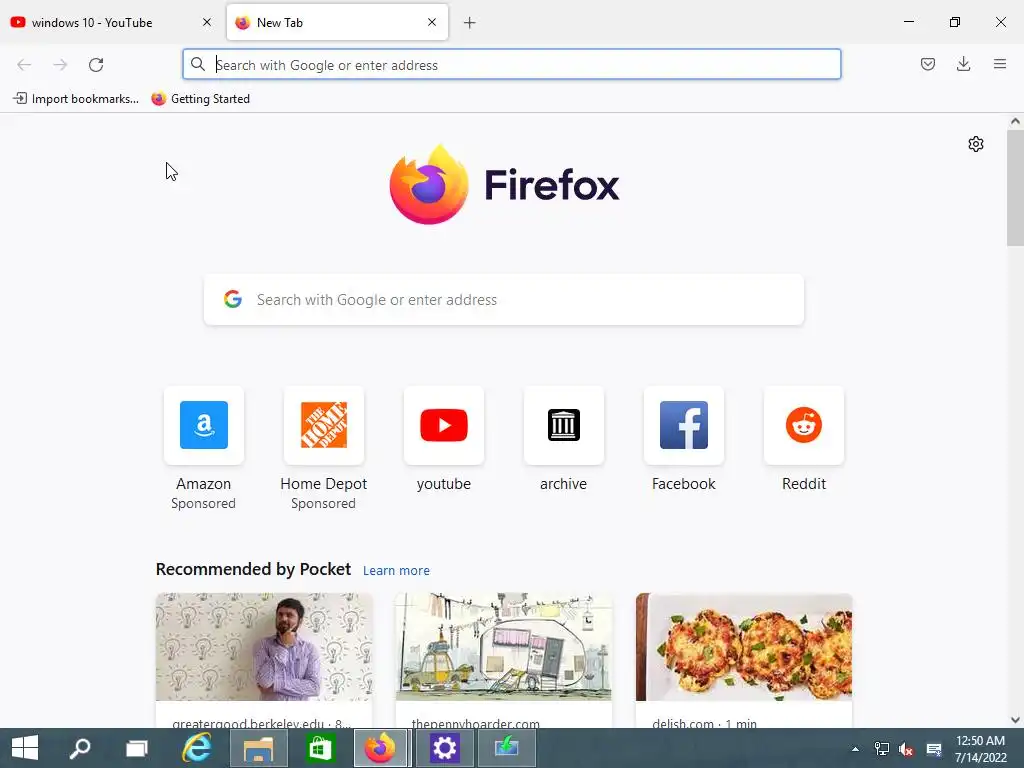The width and height of the screenshot is (1024, 768).
Task: Launch Internet Explorer from taskbar
Action: (x=197, y=748)
